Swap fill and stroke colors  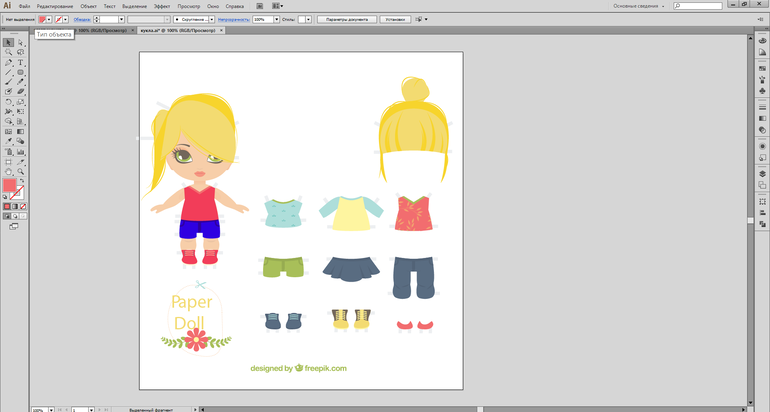(x=21, y=180)
